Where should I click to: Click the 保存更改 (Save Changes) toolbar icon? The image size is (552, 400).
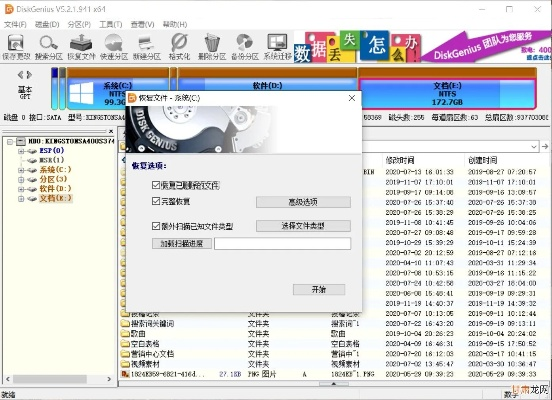16,47
